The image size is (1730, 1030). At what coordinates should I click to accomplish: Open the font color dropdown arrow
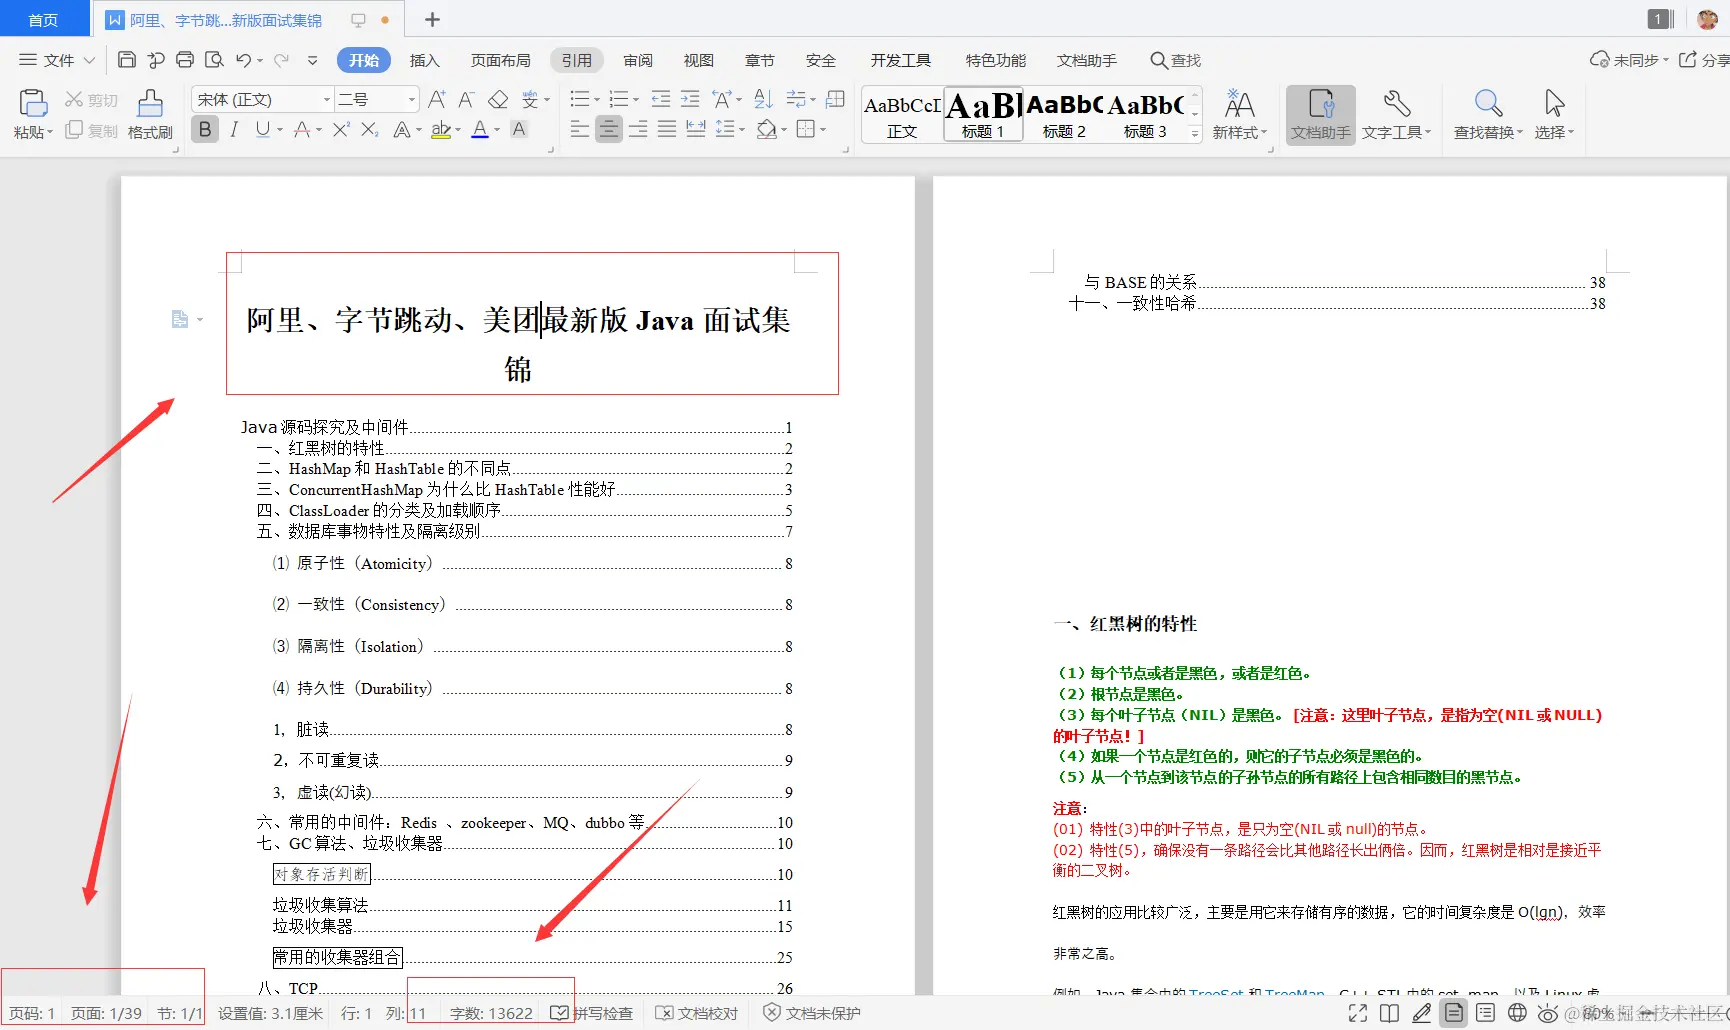(496, 130)
